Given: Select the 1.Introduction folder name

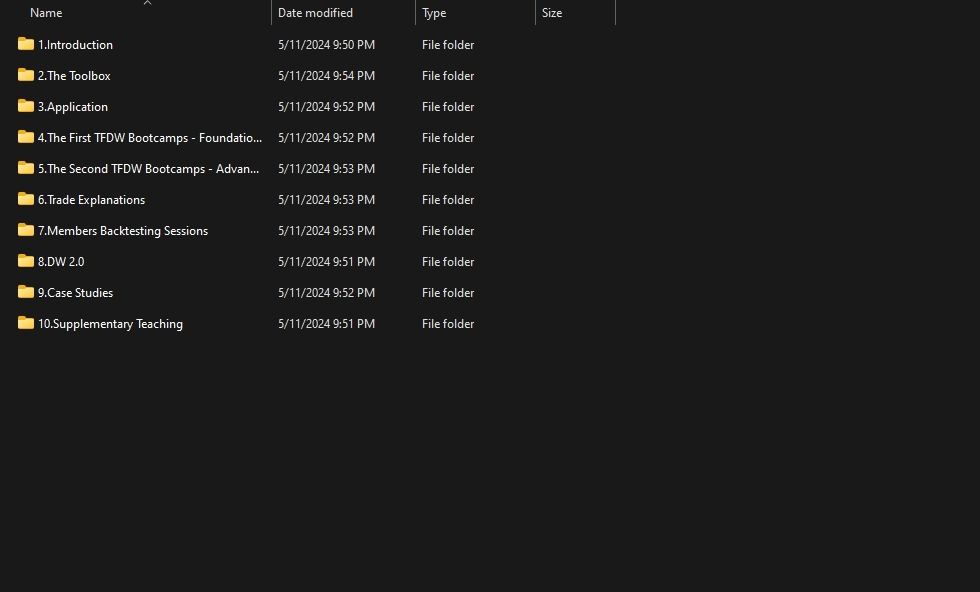Looking at the screenshot, I should (75, 44).
